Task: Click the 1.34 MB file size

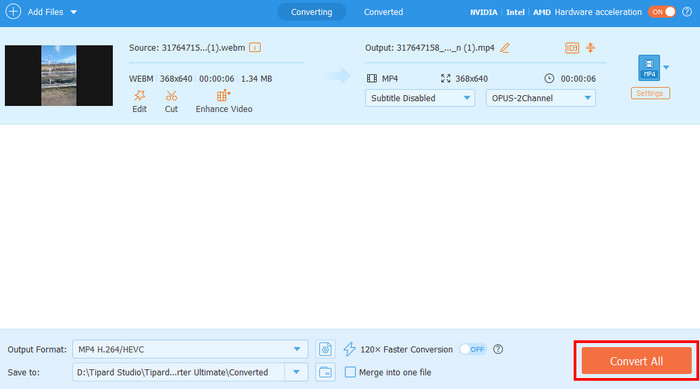Action: coord(256,79)
